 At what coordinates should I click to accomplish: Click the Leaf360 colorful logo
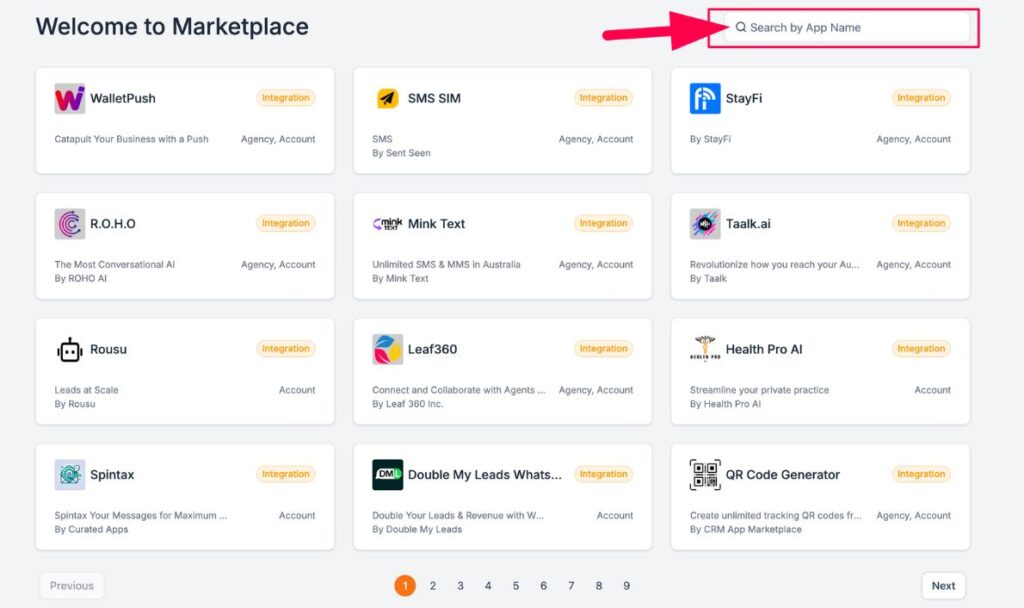[x=387, y=349]
